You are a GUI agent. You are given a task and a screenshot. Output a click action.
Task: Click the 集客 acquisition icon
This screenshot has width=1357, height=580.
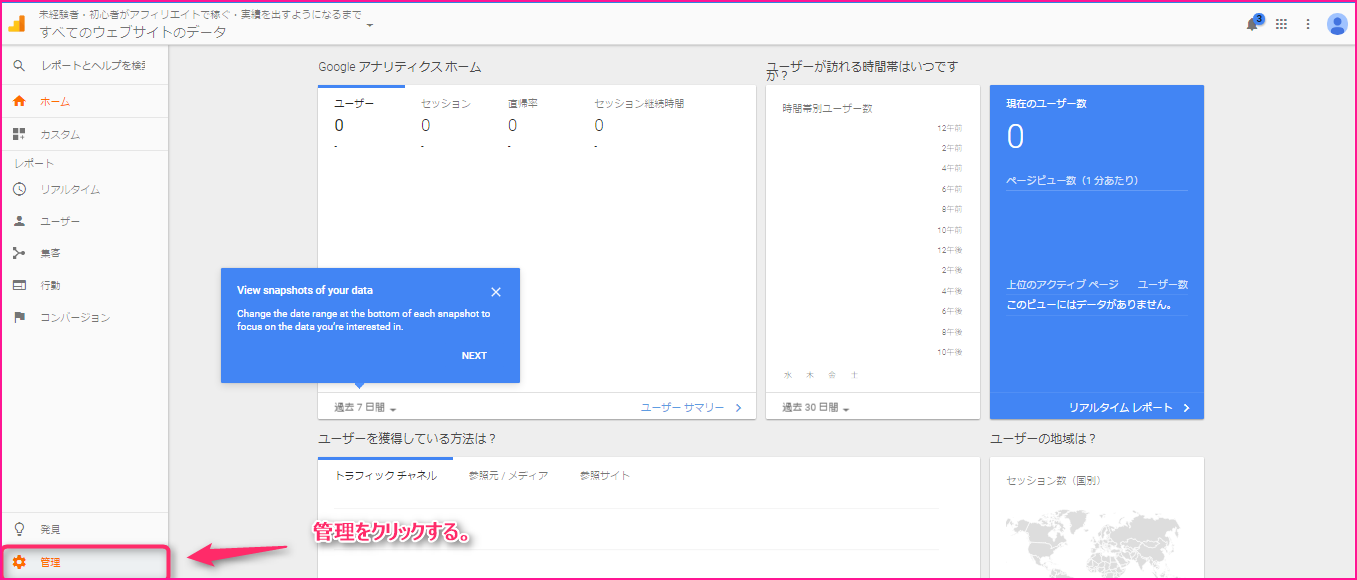click(x=19, y=254)
